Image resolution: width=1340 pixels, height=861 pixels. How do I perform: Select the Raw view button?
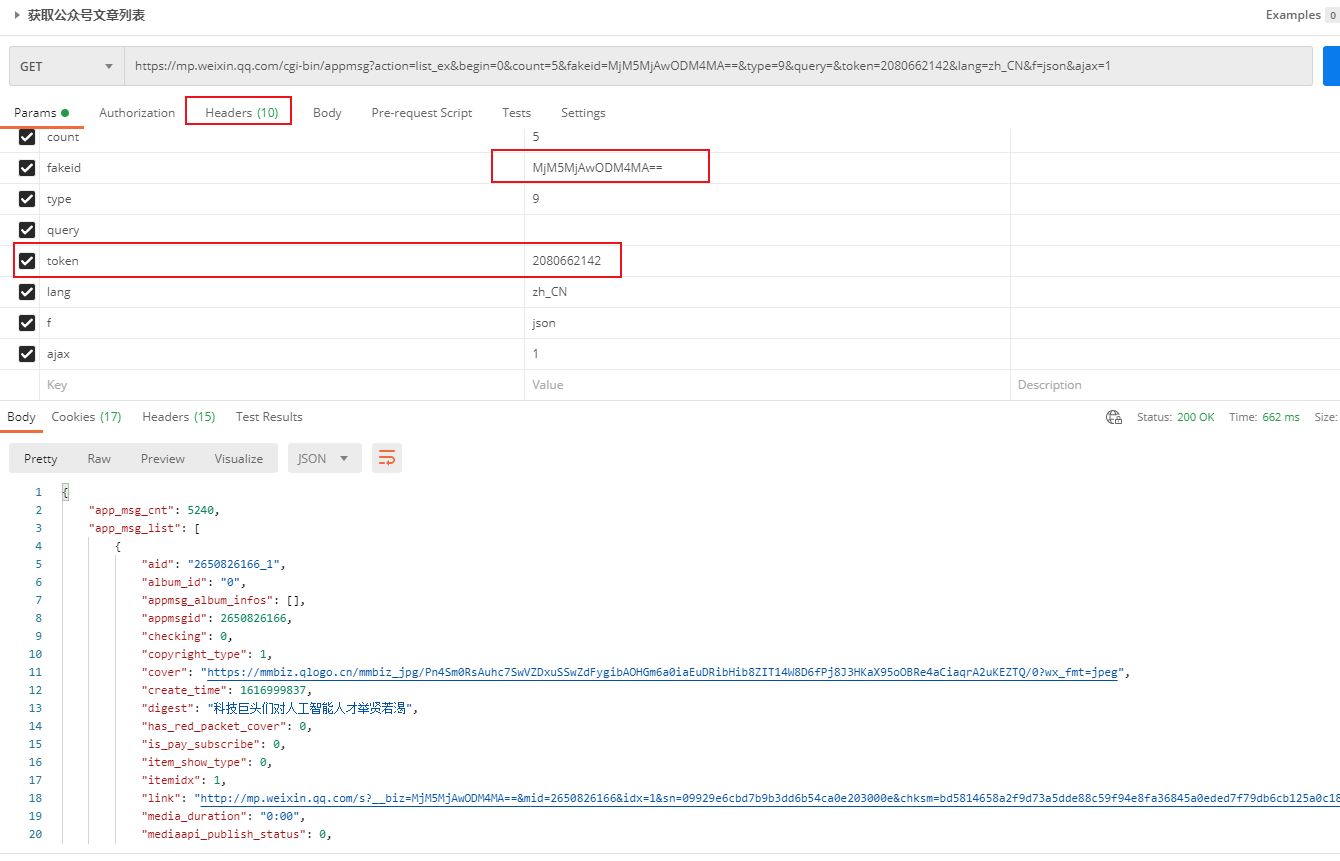click(x=99, y=459)
